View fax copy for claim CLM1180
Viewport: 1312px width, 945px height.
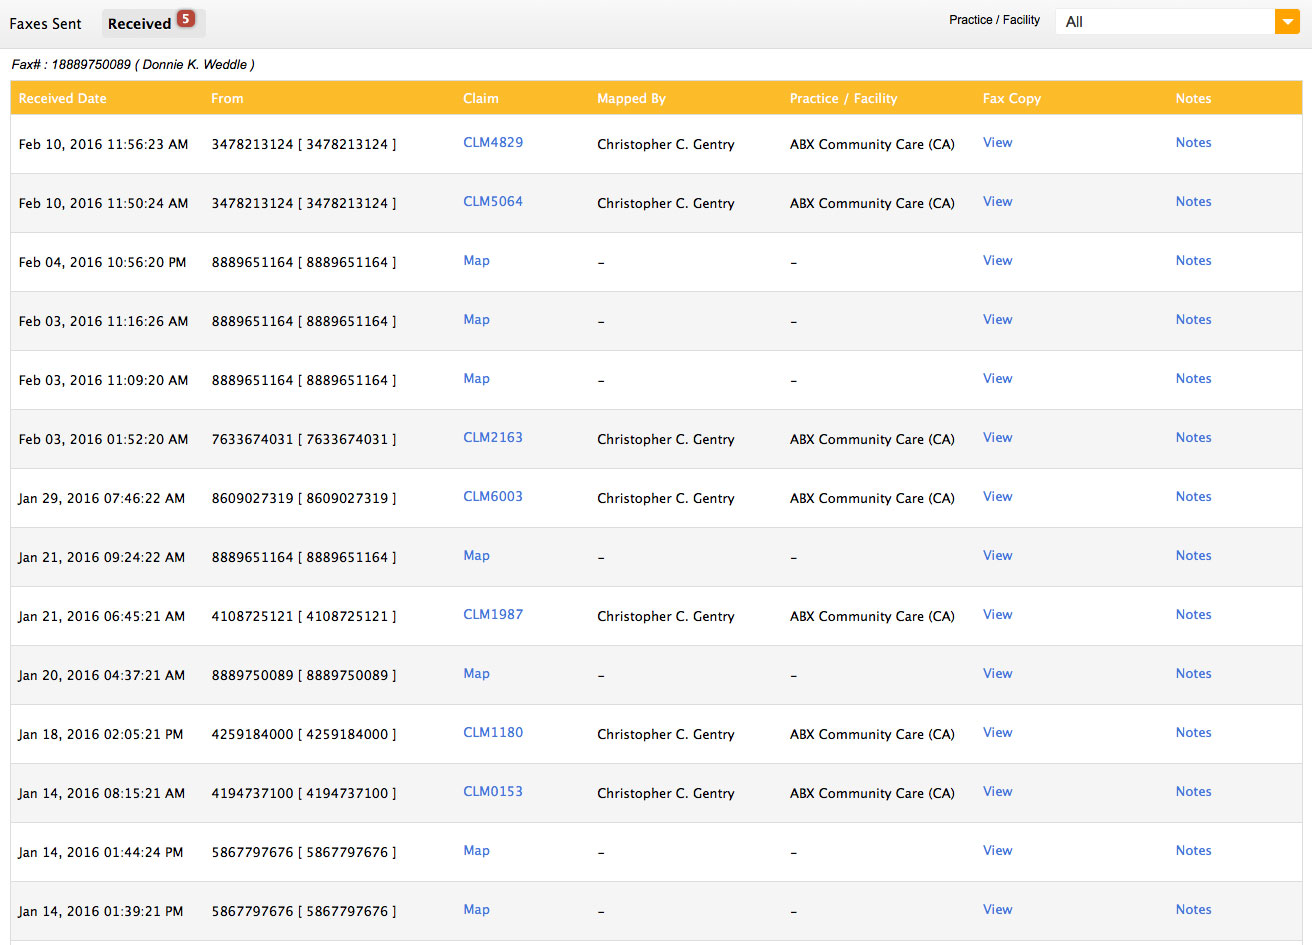997,733
